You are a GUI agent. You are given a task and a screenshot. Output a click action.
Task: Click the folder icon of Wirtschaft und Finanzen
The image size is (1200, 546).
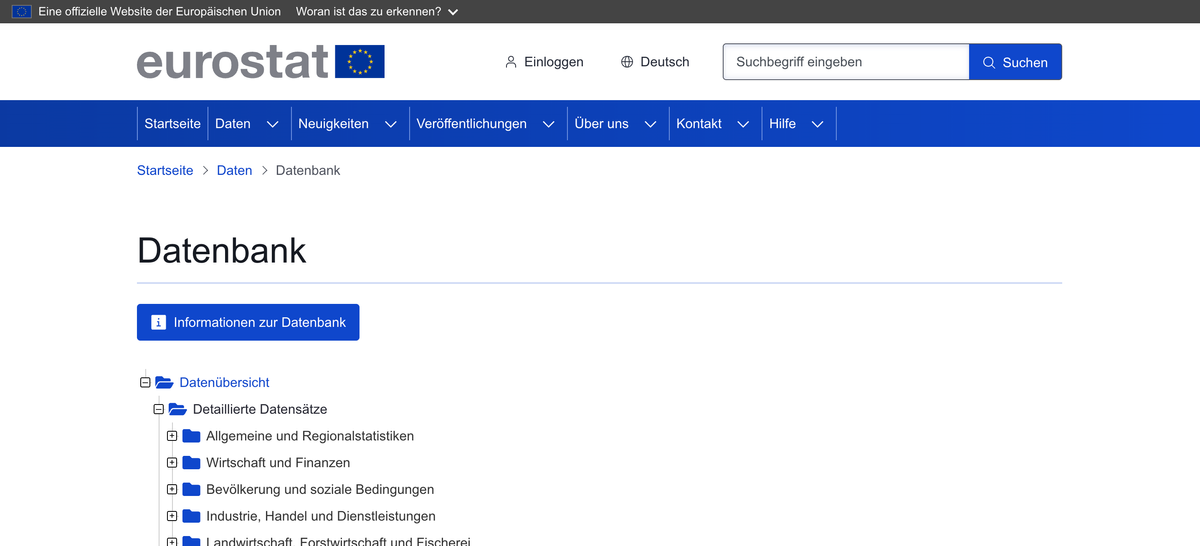191,463
